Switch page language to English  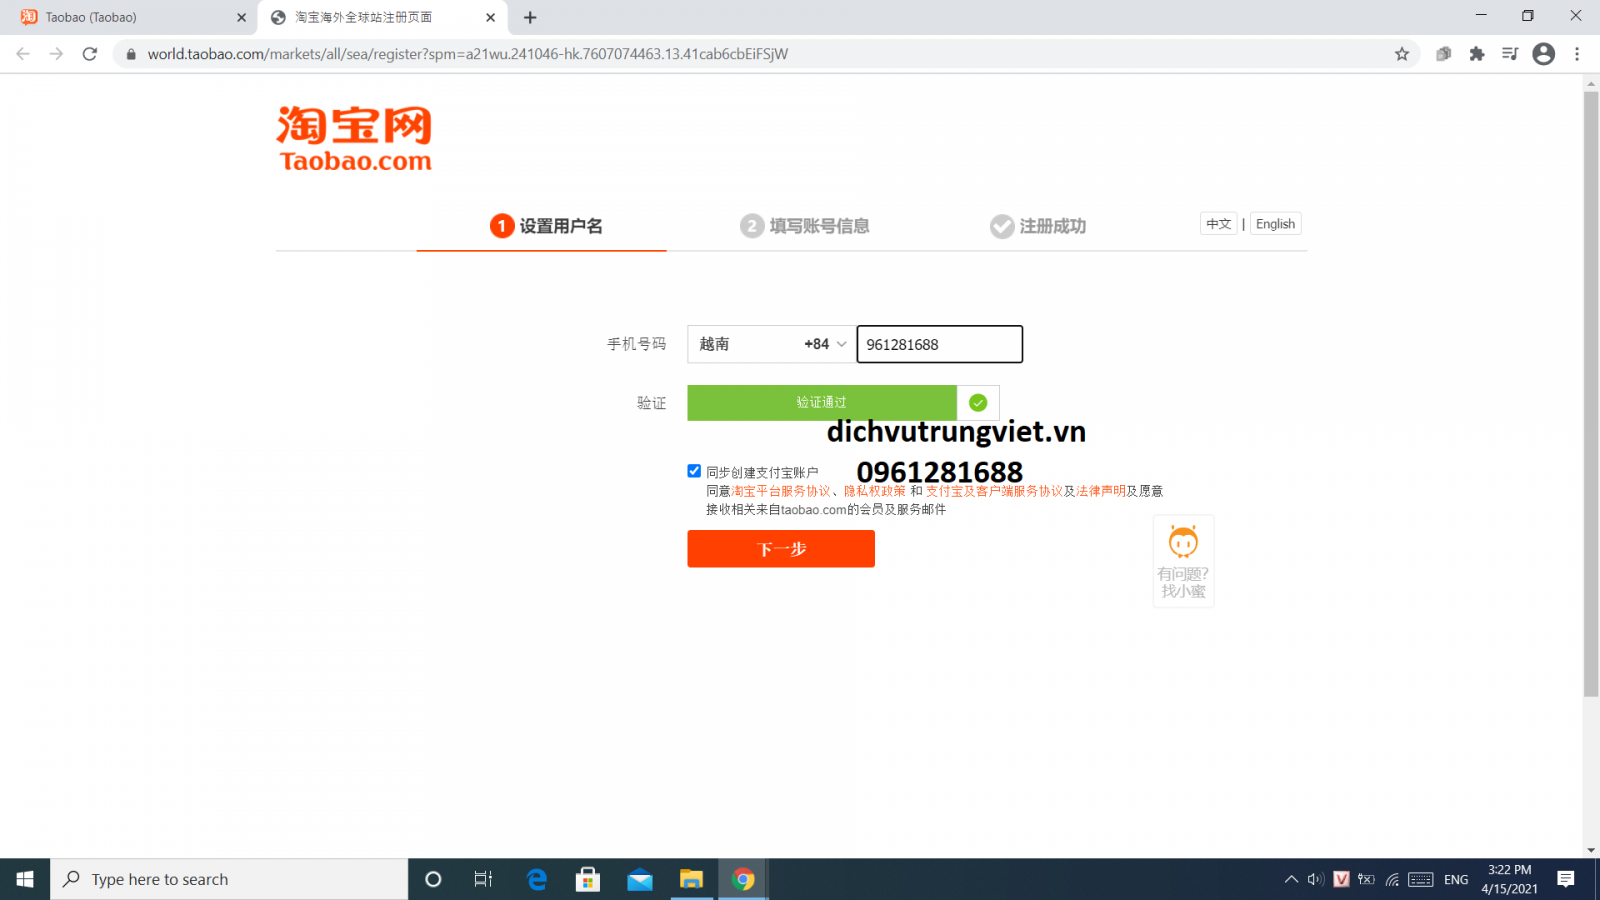[1275, 224]
